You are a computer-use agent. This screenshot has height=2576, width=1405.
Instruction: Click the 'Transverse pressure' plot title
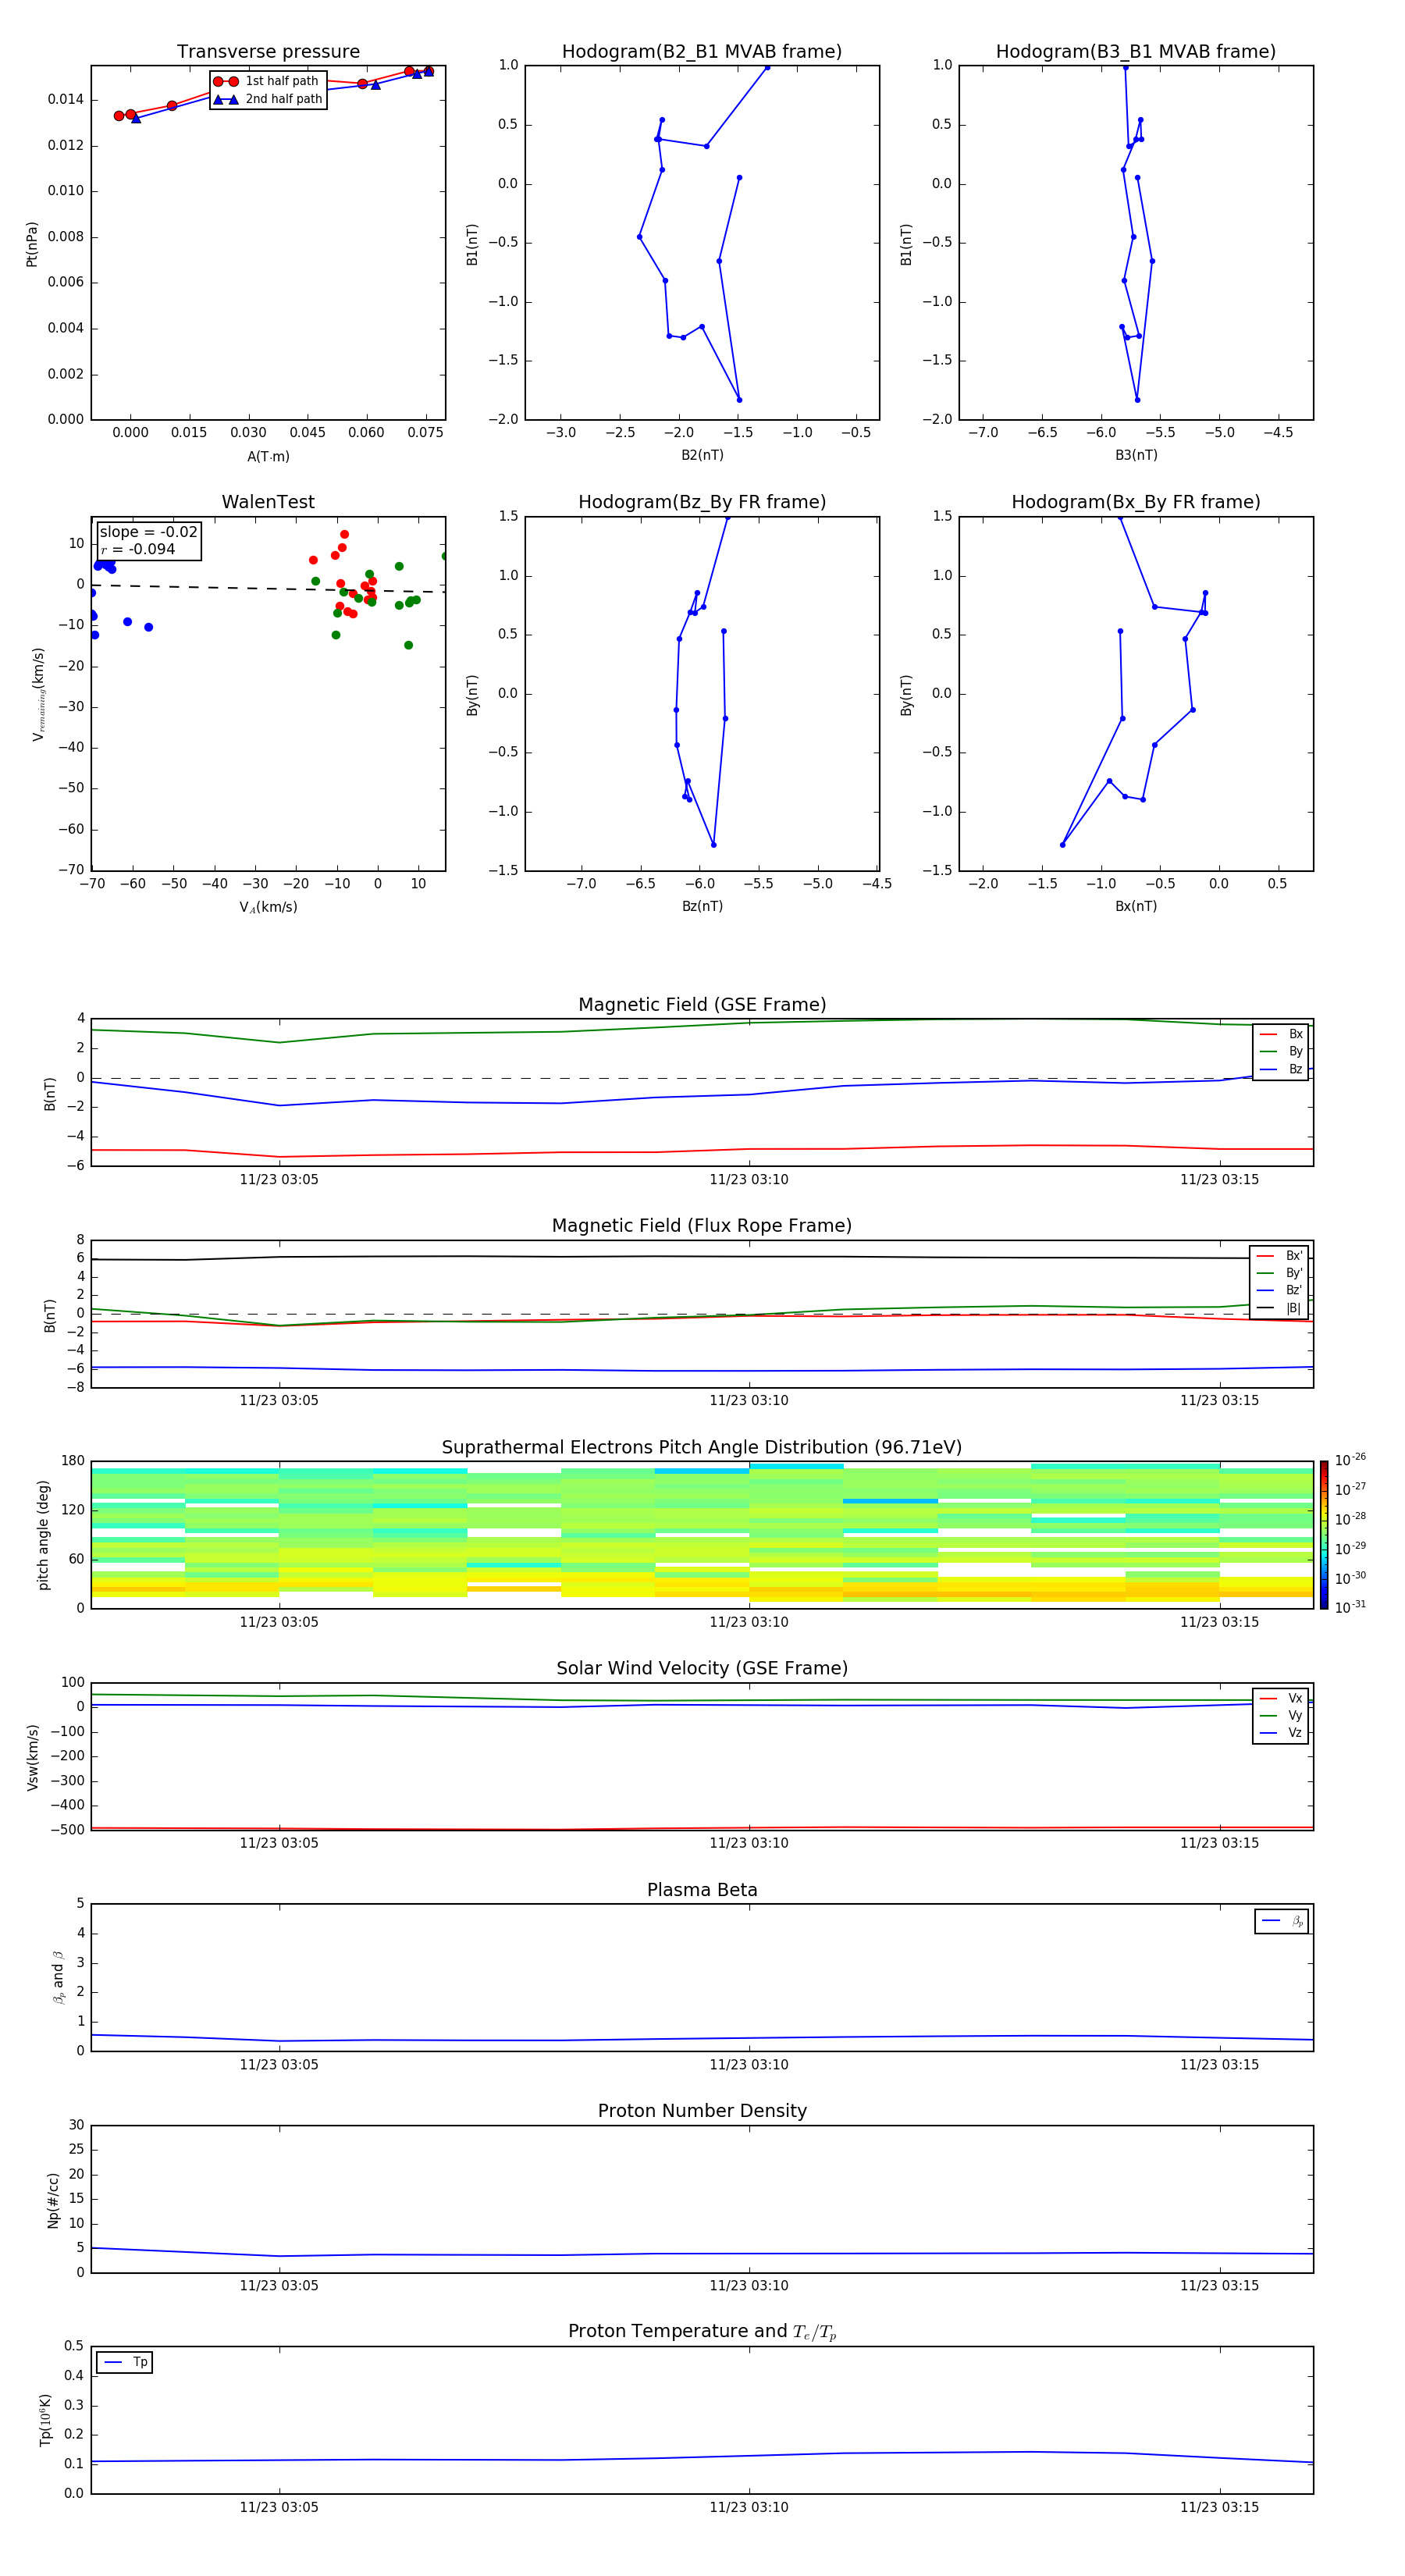(x=268, y=52)
